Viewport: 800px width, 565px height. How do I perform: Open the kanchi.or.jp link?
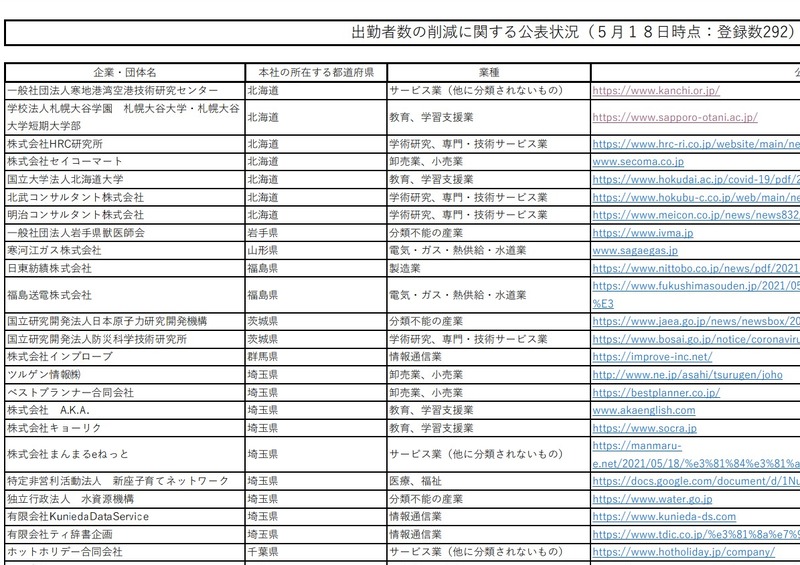click(x=656, y=91)
